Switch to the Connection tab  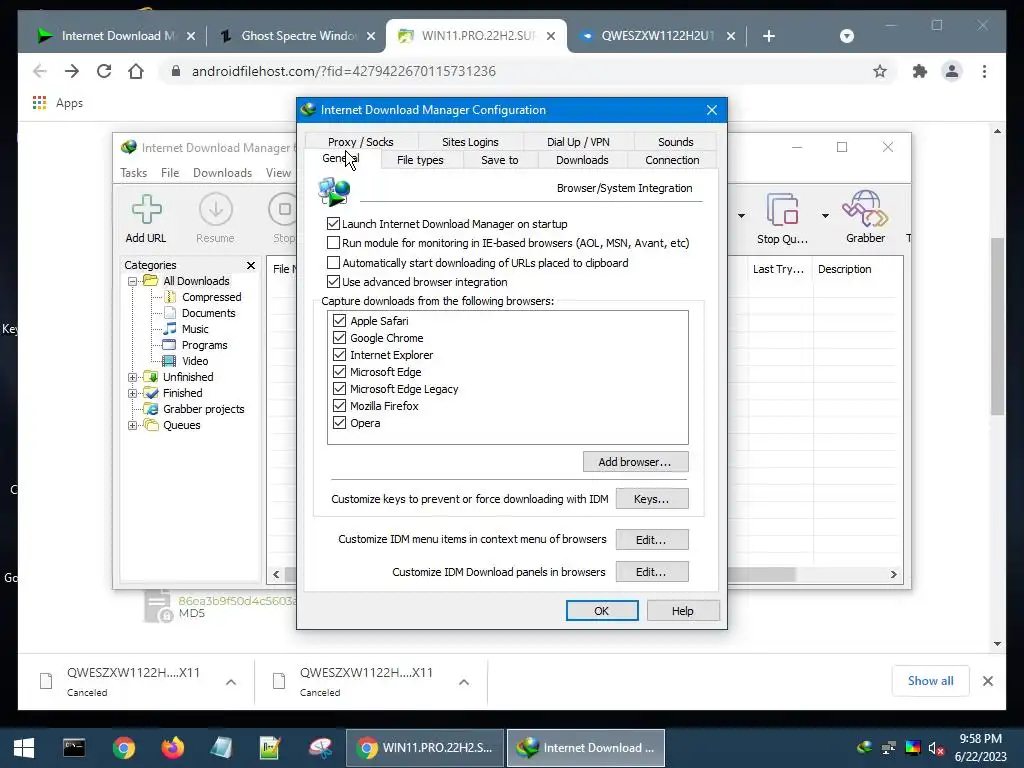click(x=672, y=160)
